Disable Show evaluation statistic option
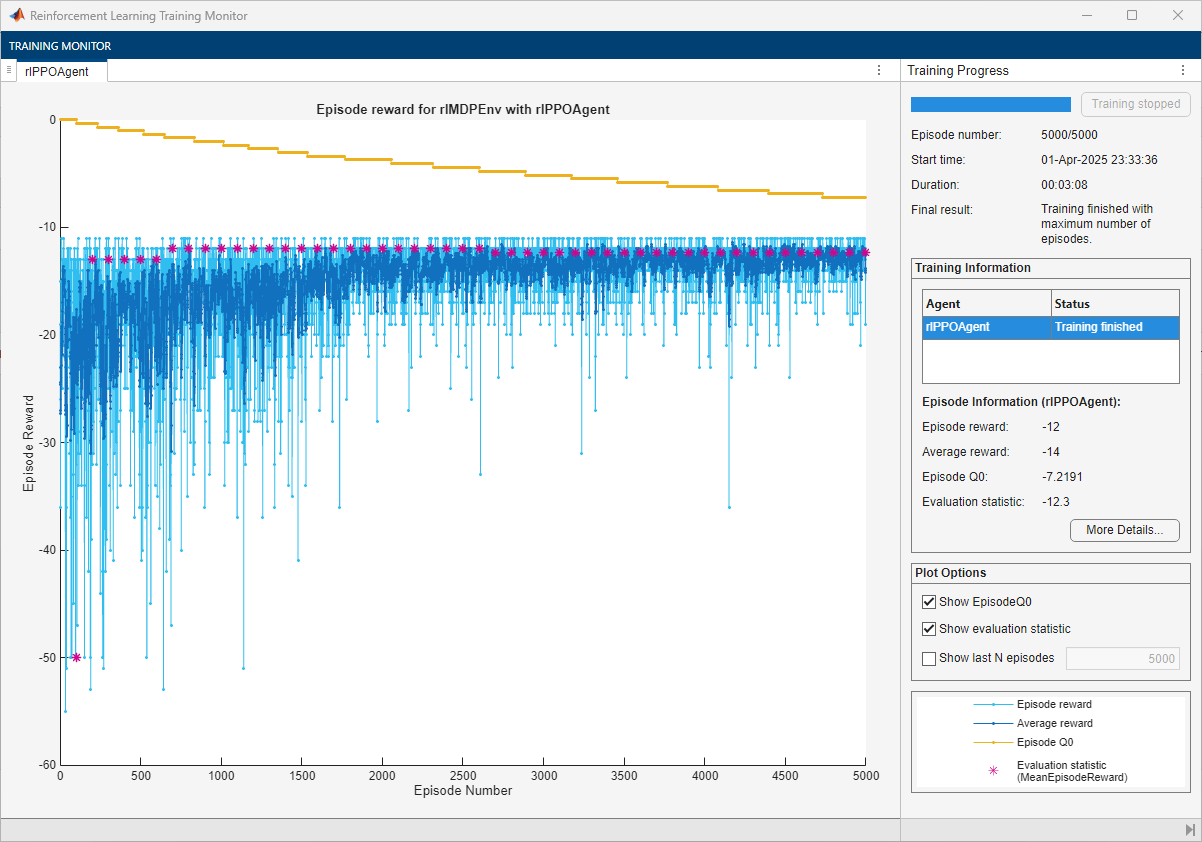This screenshot has width=1202, height=842. pos(929,629)
